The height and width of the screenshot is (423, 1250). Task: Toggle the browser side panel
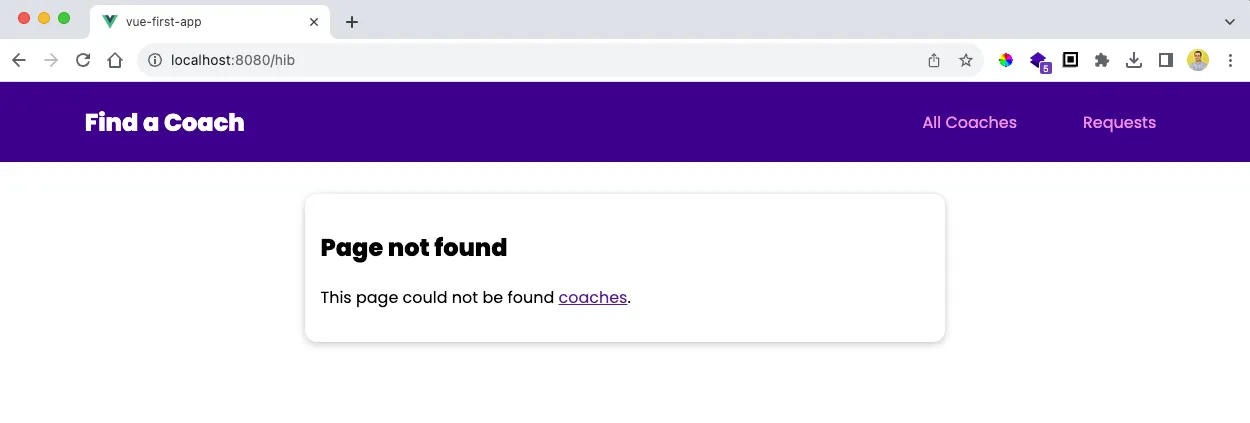[1166, 60]
